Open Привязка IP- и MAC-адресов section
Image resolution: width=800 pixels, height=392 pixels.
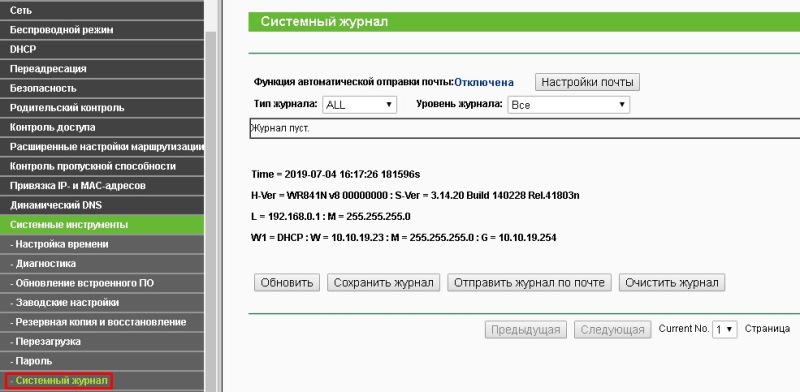point(102,186)
